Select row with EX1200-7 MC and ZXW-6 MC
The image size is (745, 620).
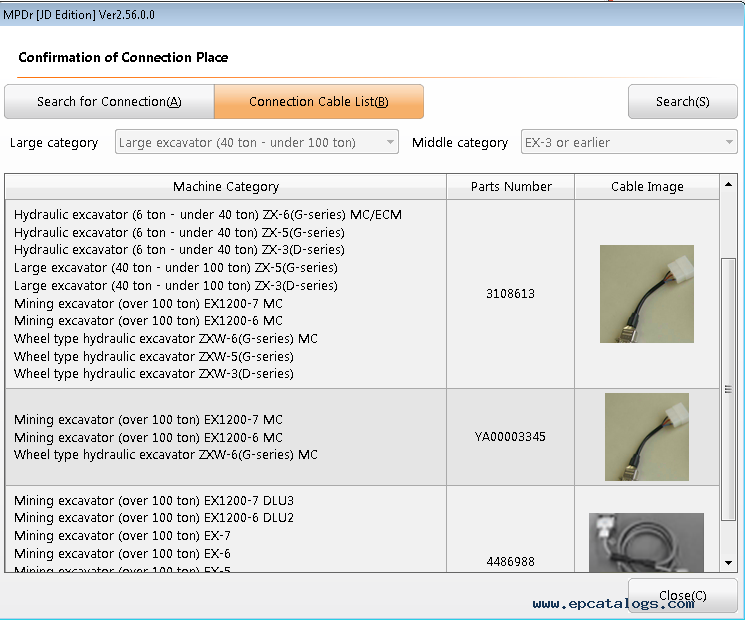click(x=225, y=437)
